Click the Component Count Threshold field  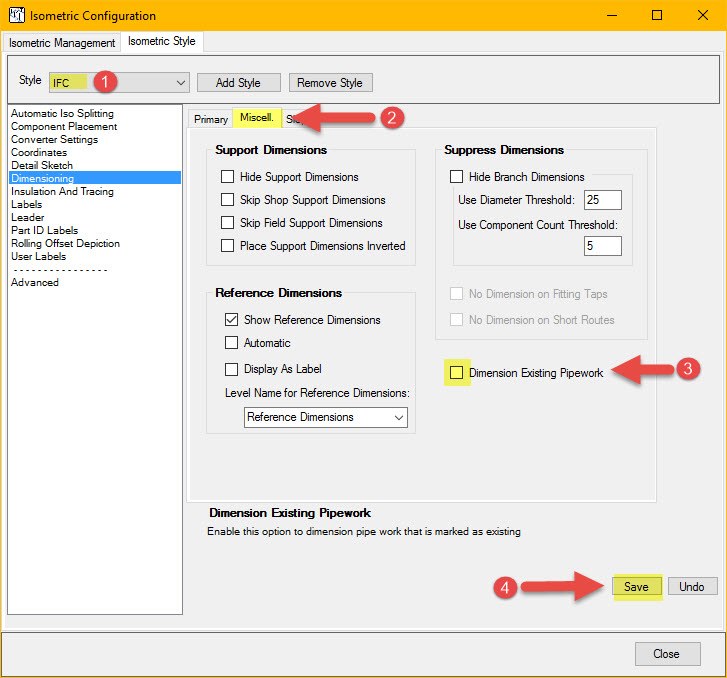[604, 245]
